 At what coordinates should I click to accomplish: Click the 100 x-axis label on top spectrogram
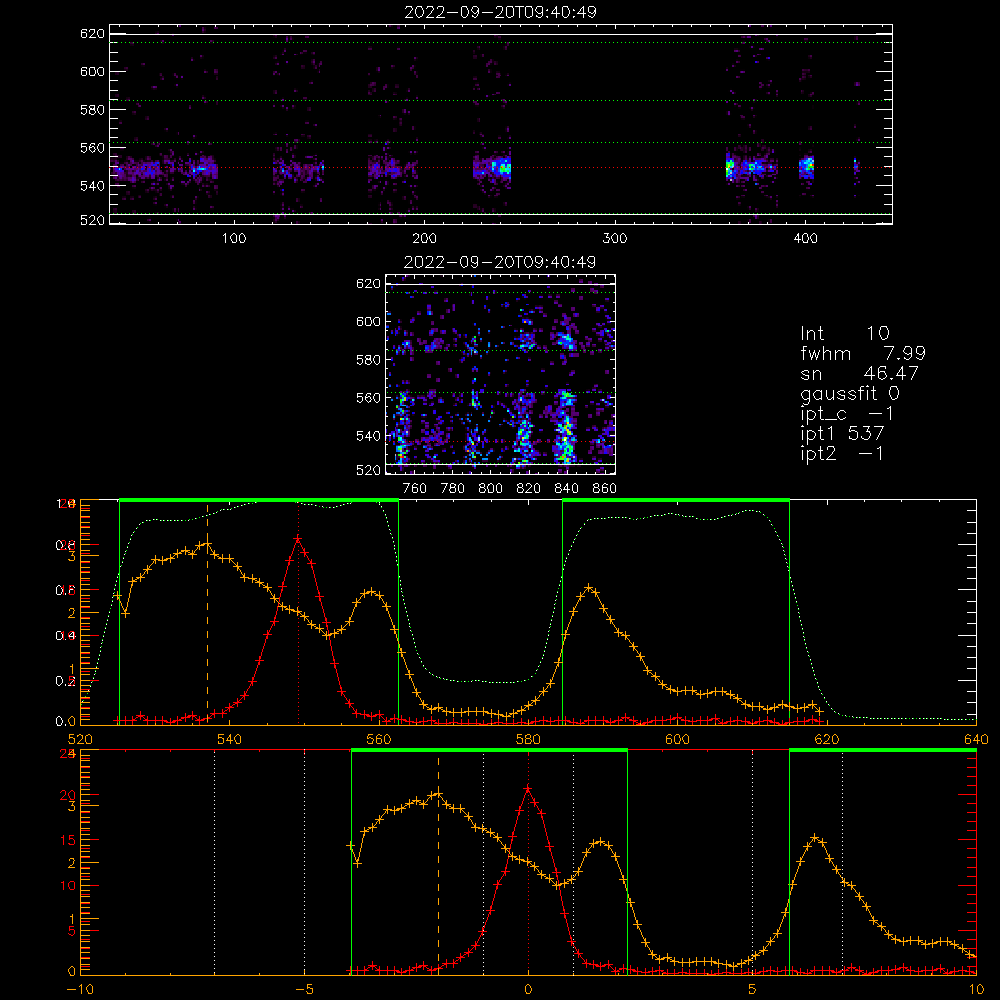tap(234, 239)
